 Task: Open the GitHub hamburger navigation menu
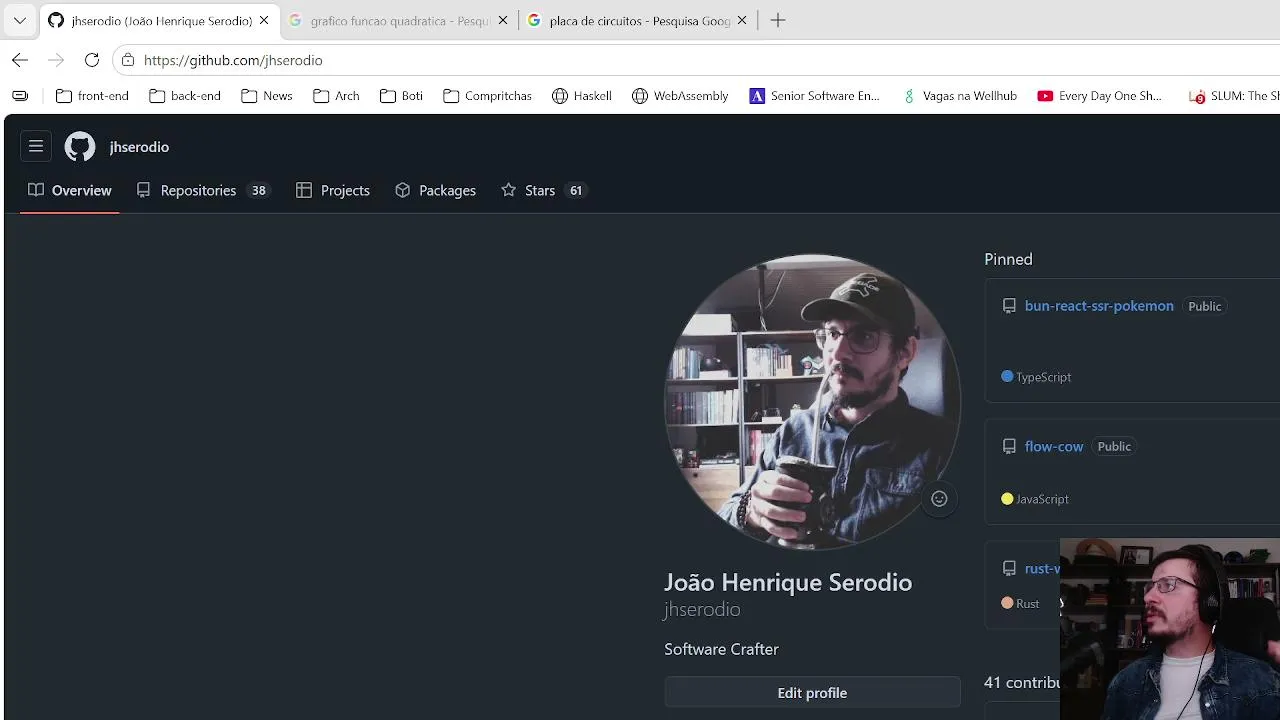tap(36, 147)
